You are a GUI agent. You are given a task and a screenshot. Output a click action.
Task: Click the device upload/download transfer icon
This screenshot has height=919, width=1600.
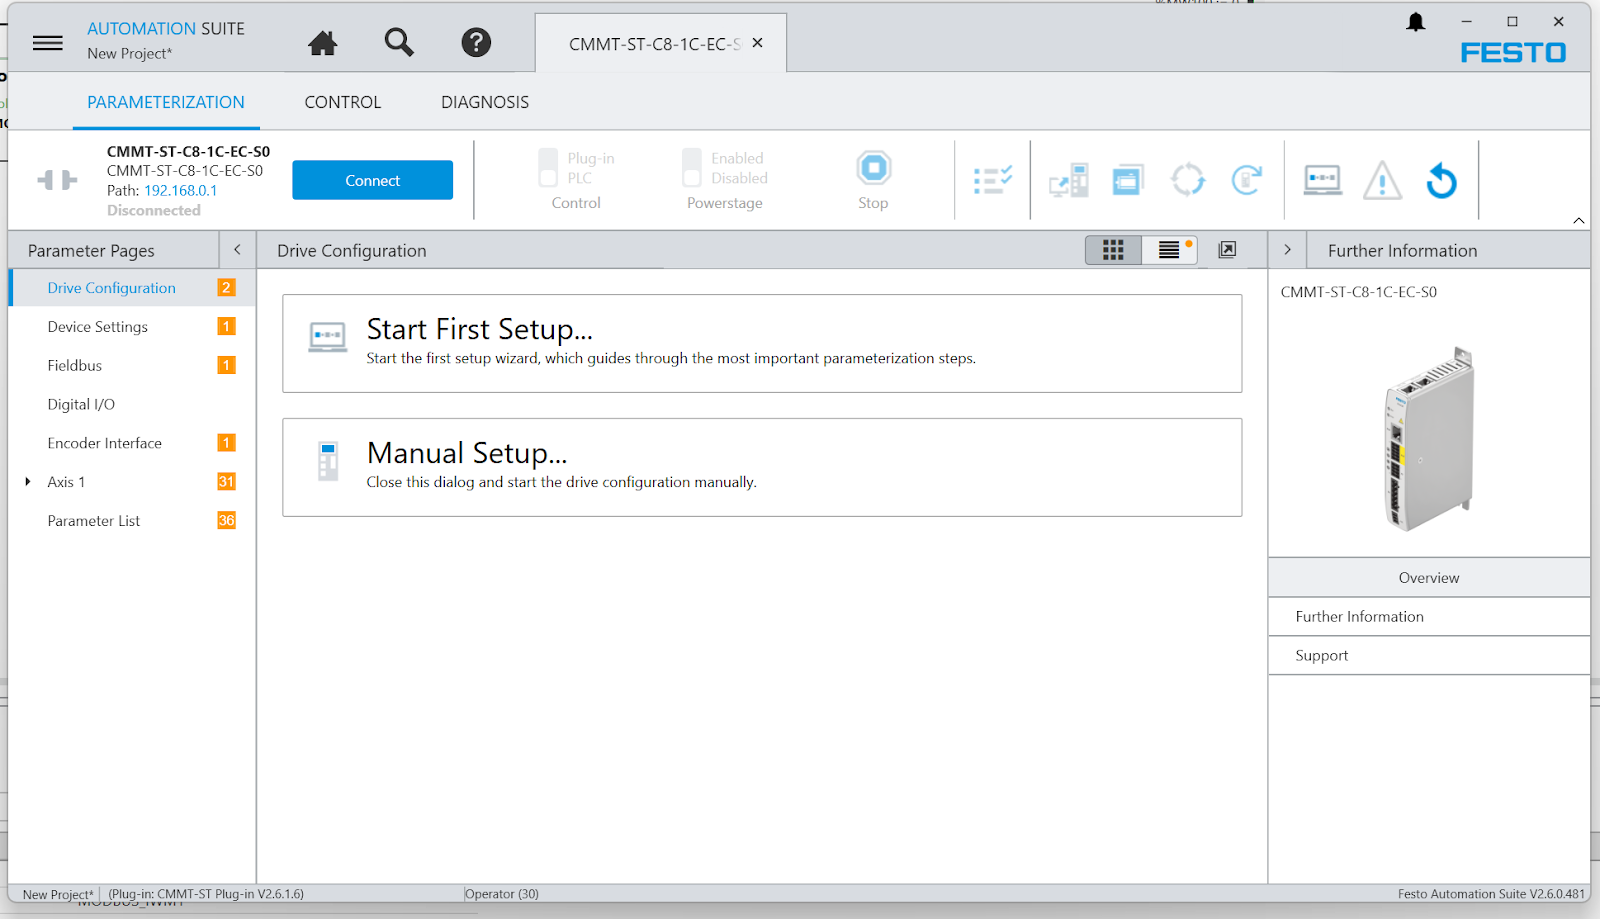point(1068,180)
